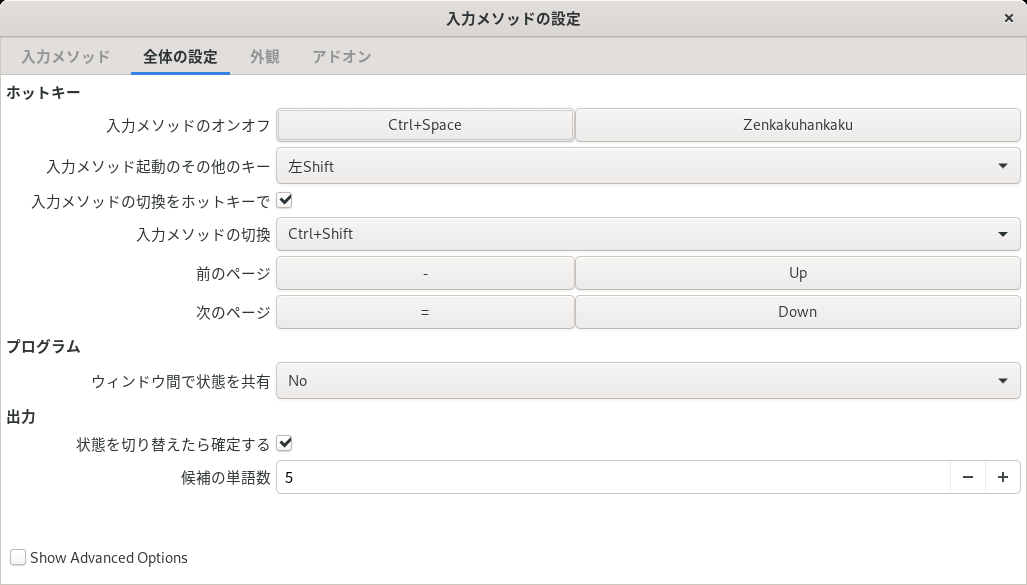Click the Zenkakuhankaku hotkey button
This screenshot has height=585, width=1027.
798,125
